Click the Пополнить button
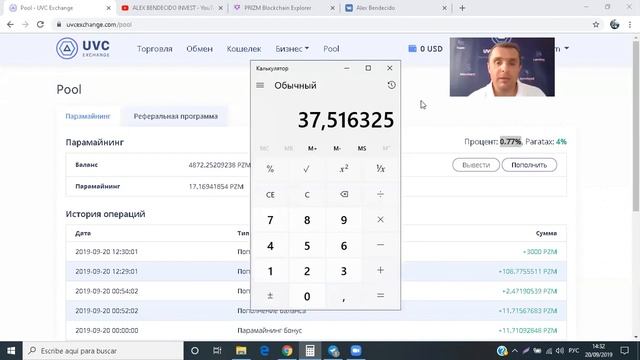 coord(529,165)
